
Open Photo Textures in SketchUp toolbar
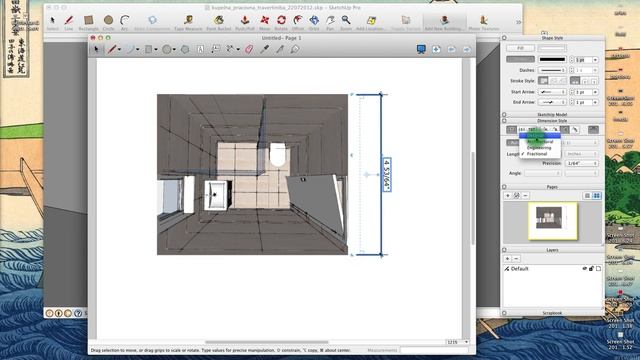pos(484,22)
